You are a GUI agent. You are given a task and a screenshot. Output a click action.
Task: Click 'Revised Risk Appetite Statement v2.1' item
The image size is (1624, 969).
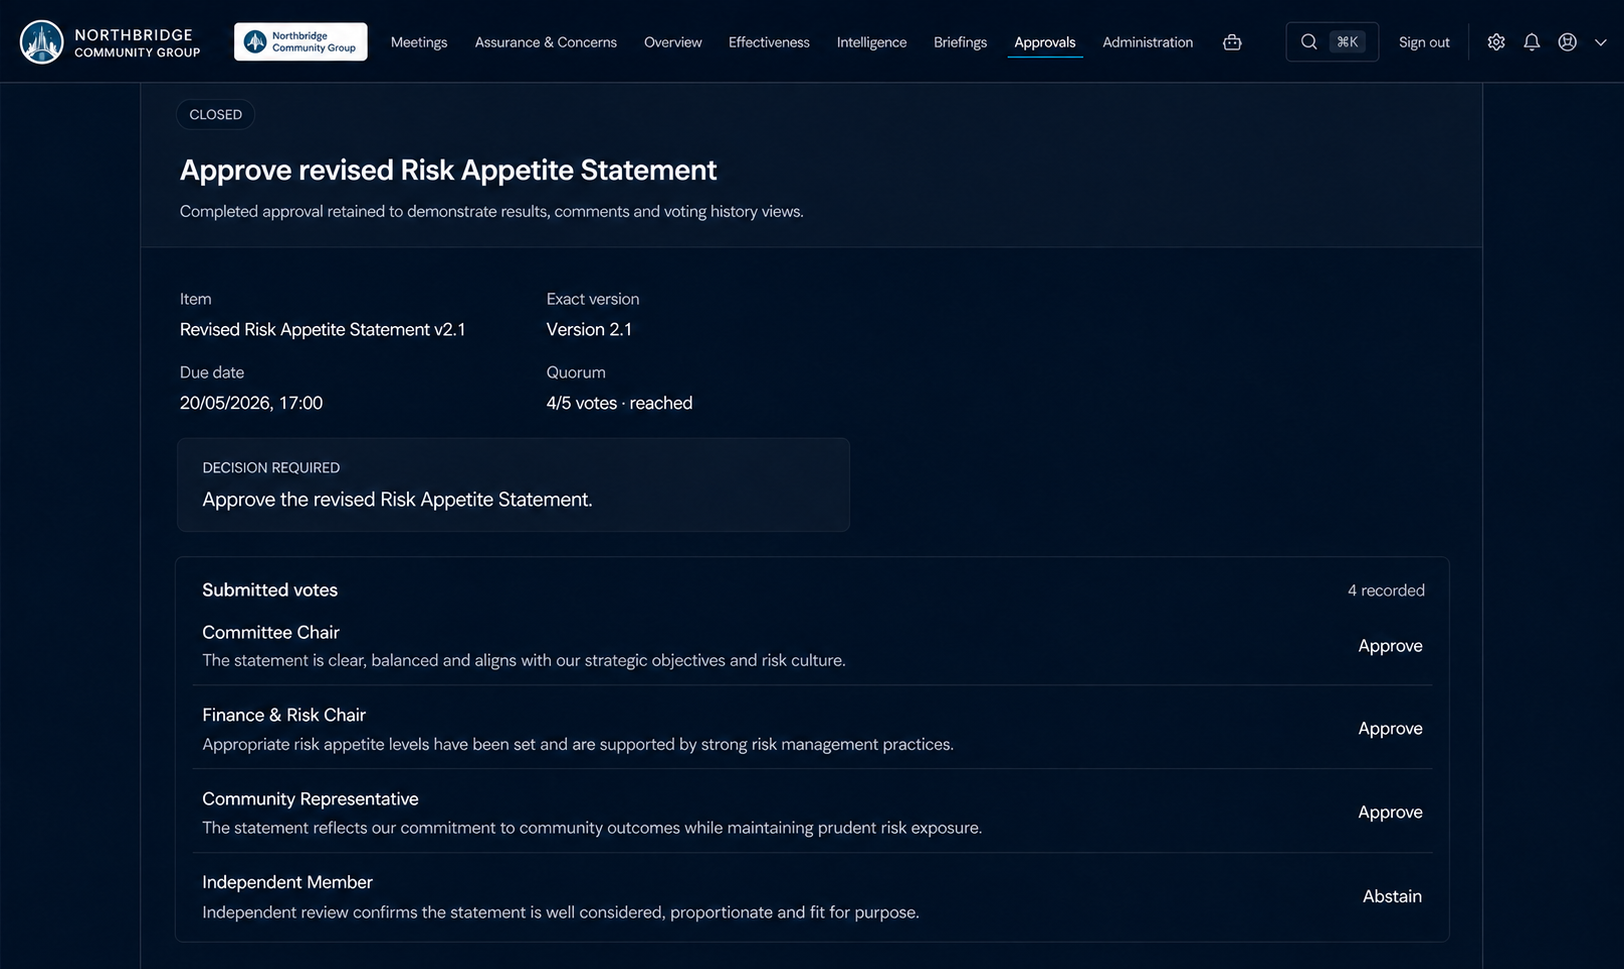click(322, 329)
